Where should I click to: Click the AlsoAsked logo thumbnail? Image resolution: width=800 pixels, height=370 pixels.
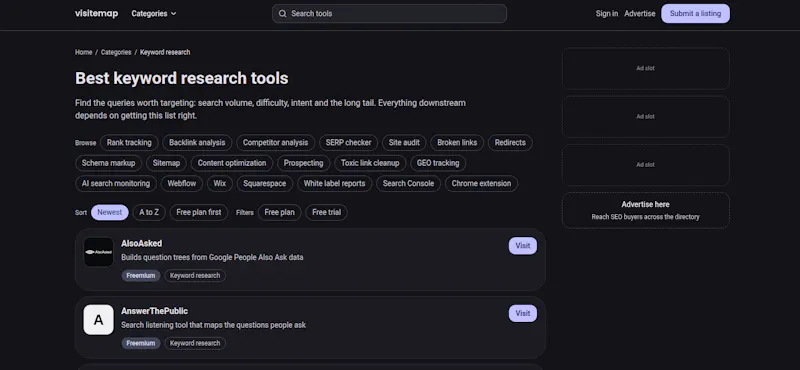coord(98,252)
